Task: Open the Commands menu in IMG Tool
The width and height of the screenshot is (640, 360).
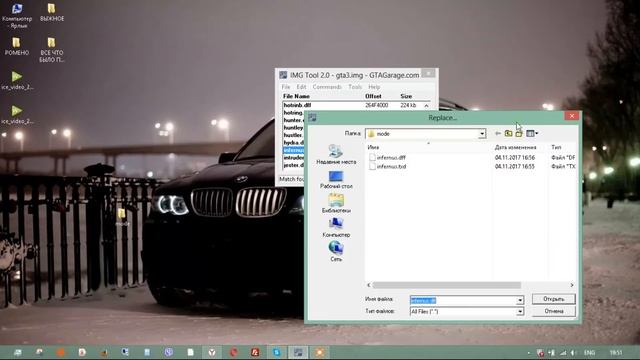Action: 327,87
